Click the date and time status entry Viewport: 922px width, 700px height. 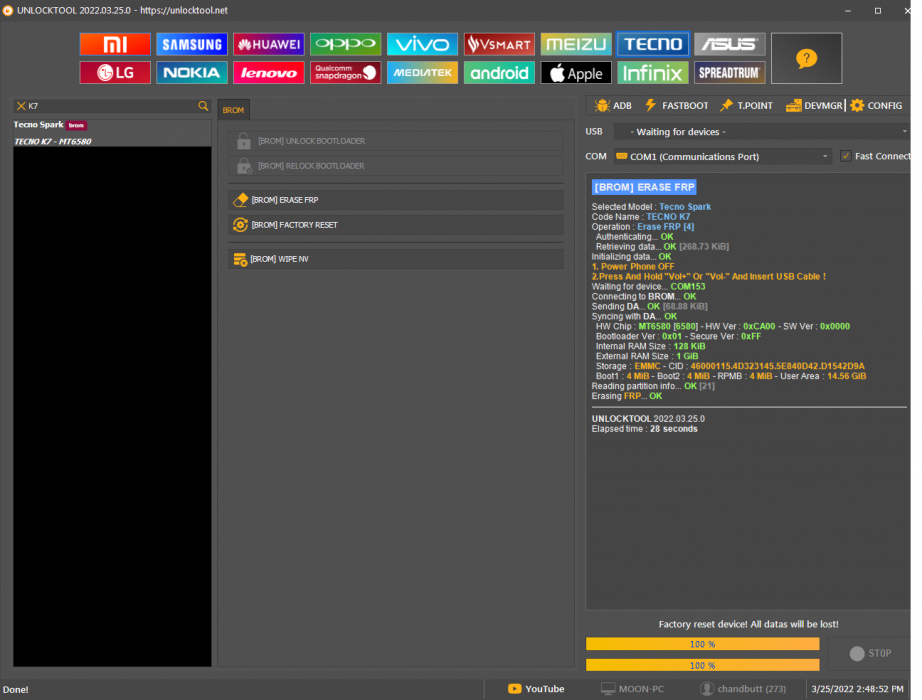(857, 689)
